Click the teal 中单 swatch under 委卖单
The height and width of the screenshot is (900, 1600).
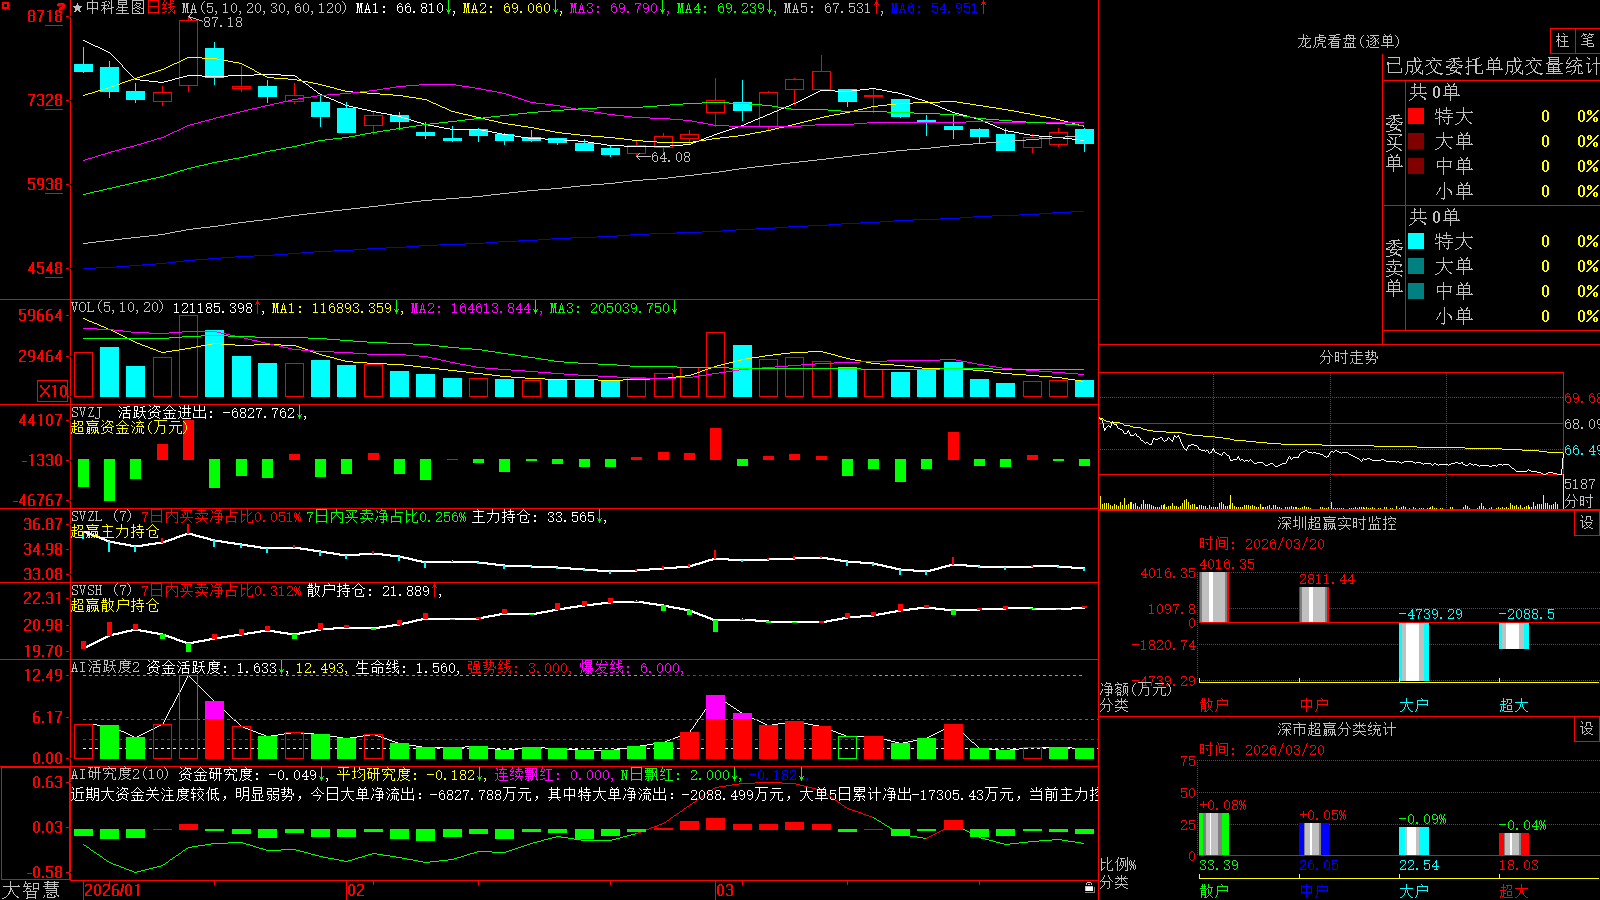coord(1416,291)
